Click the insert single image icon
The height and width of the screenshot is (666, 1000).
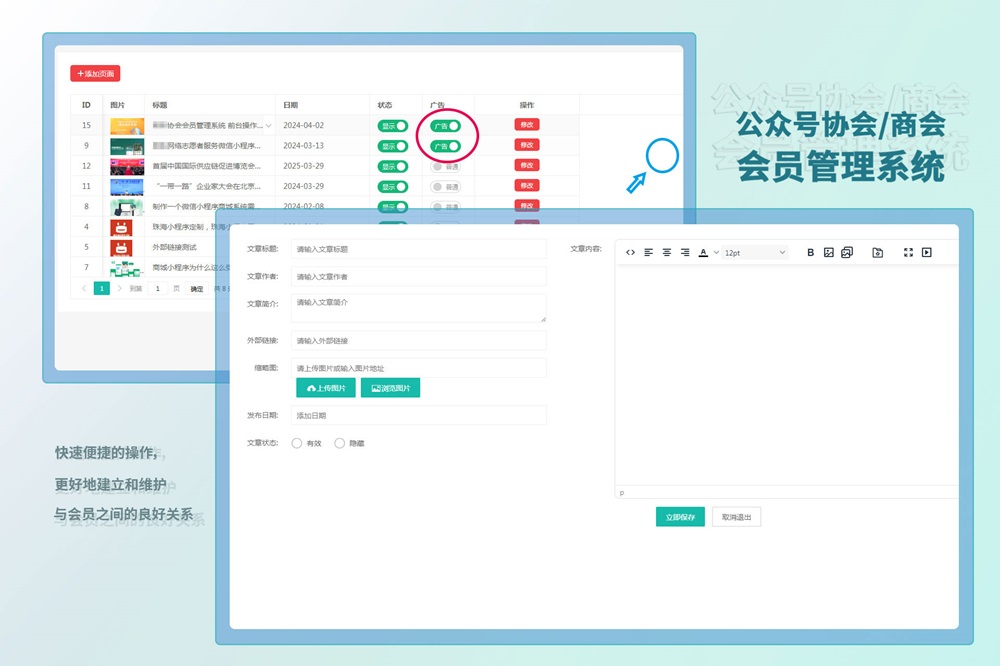(829, 253)
